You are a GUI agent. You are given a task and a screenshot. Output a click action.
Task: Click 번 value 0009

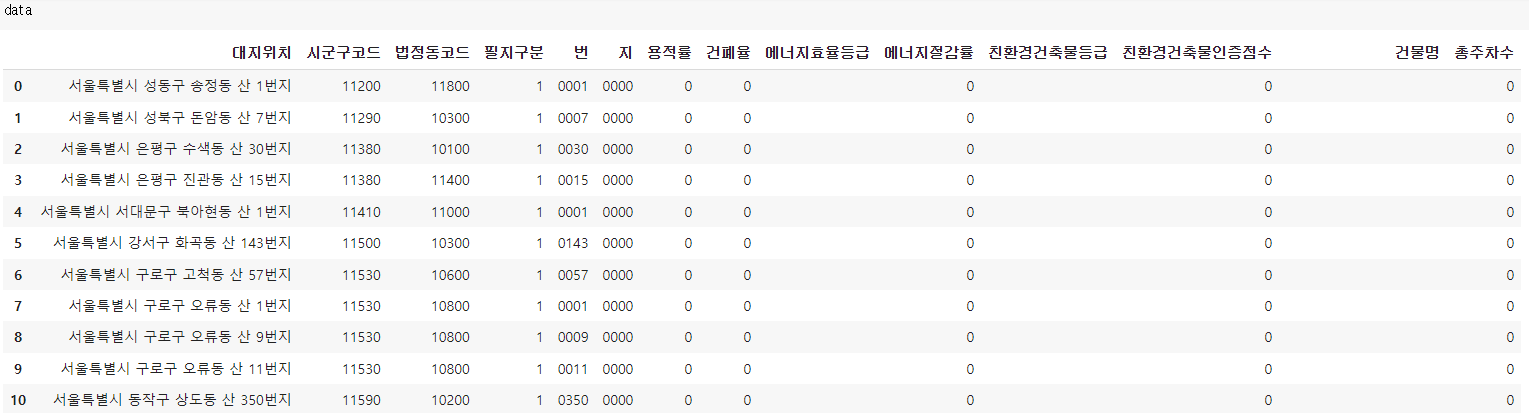(x=573, y=337)
